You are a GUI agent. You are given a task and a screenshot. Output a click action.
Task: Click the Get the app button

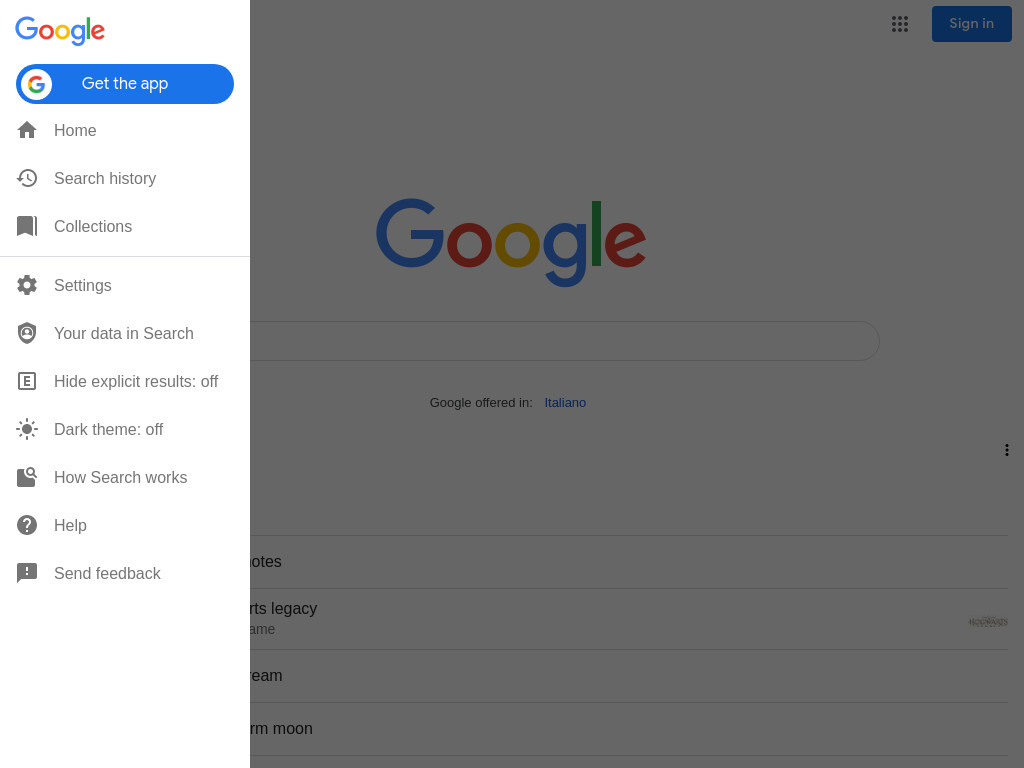point(125,84)
